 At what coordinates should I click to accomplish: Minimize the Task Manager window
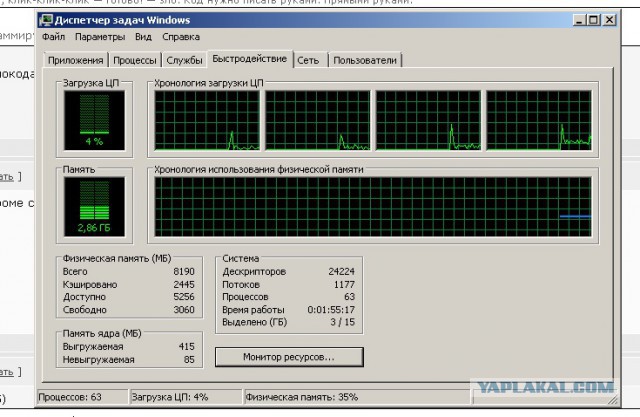tap(580, 20)
